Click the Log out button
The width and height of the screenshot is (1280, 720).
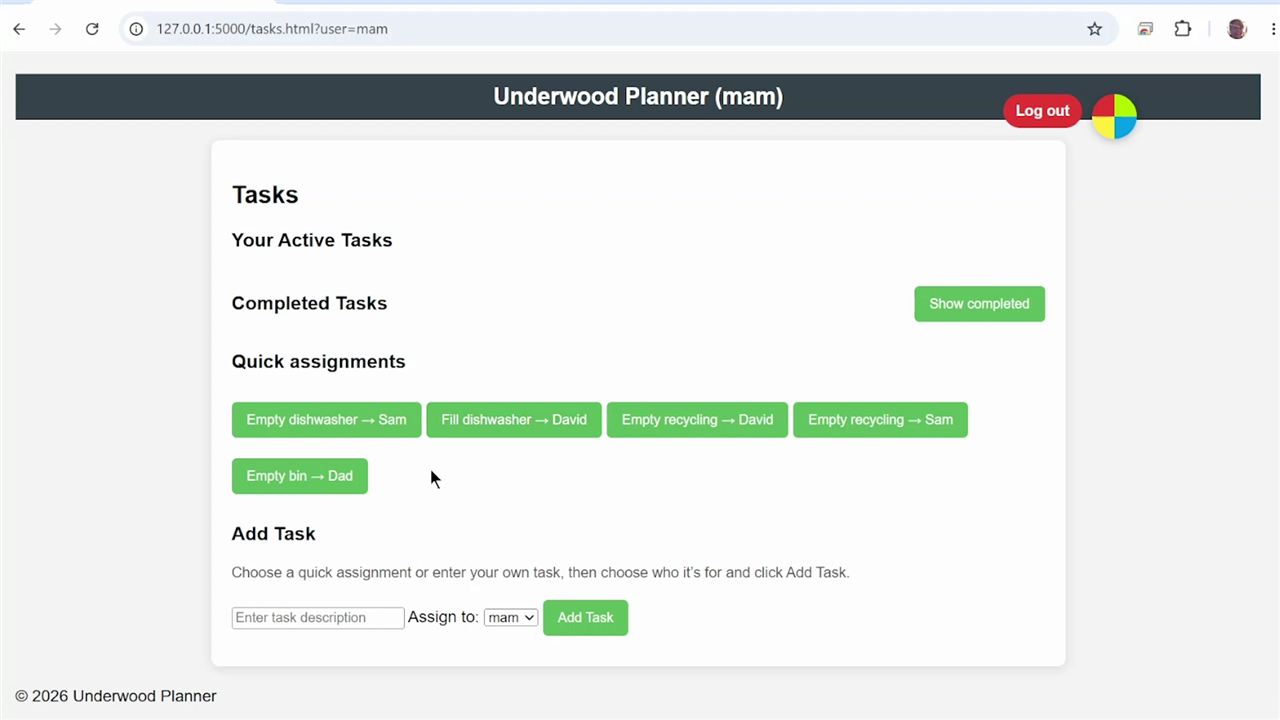click(1042, 111)
